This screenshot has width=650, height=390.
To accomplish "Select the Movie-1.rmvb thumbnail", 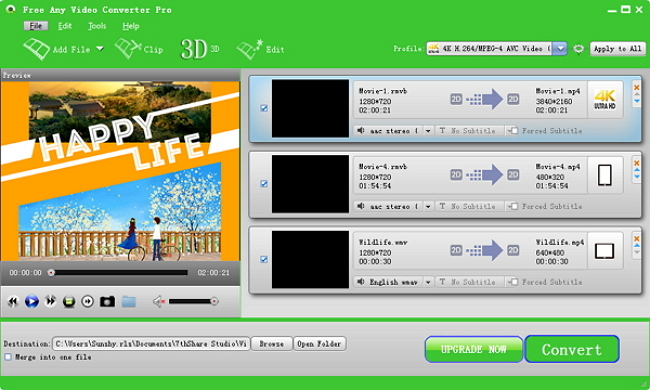I will [x=310, y=108].
